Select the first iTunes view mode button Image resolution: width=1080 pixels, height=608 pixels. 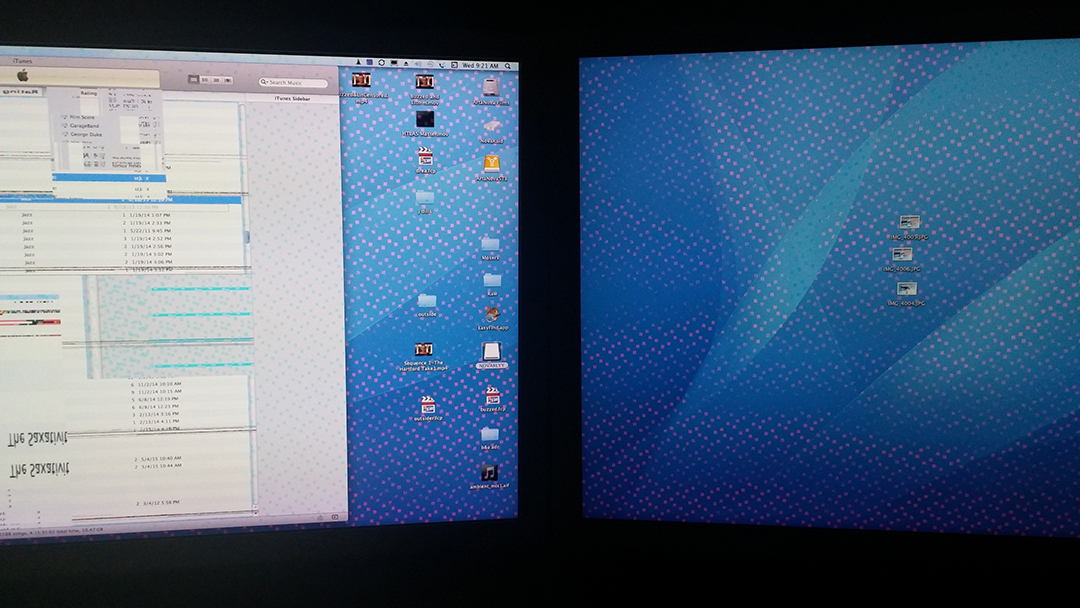(194, 81)
